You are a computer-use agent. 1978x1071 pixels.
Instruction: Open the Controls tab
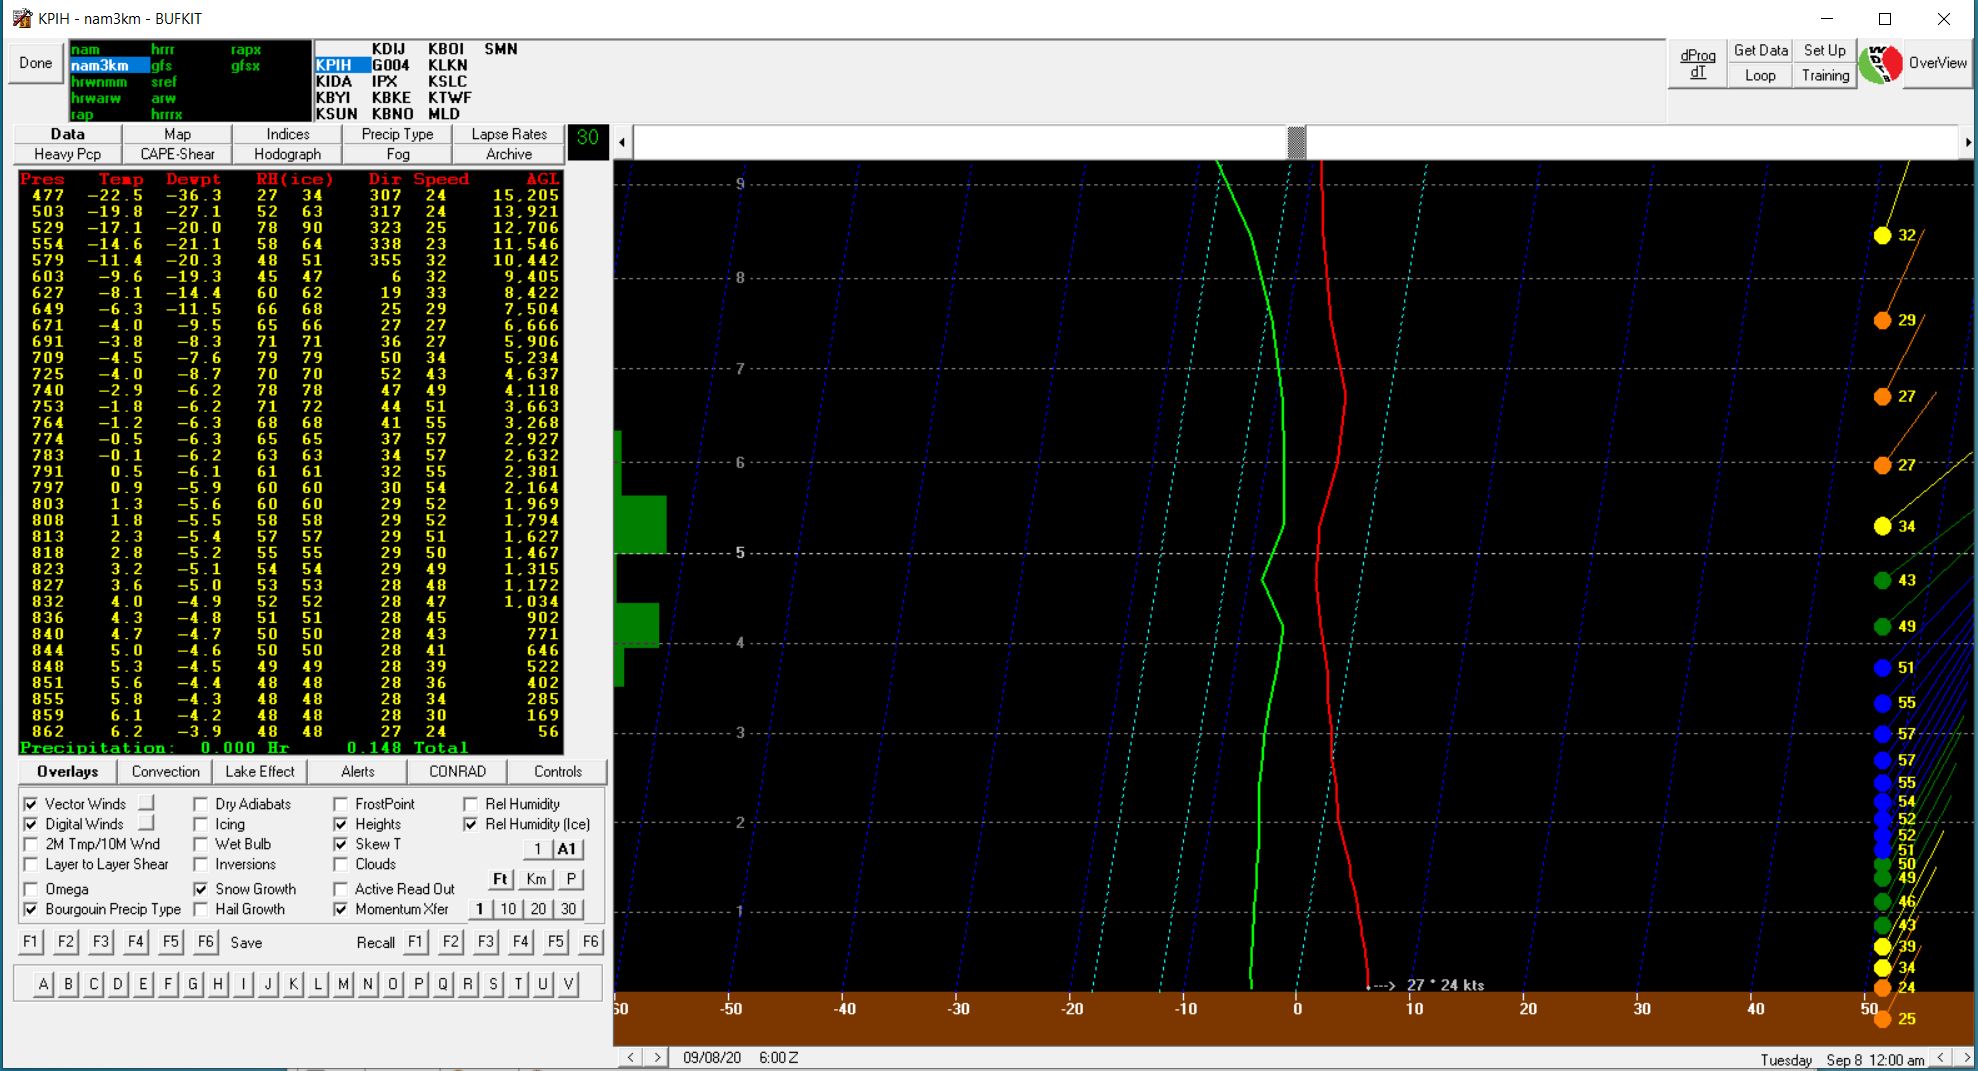click(x=557, y=772)
